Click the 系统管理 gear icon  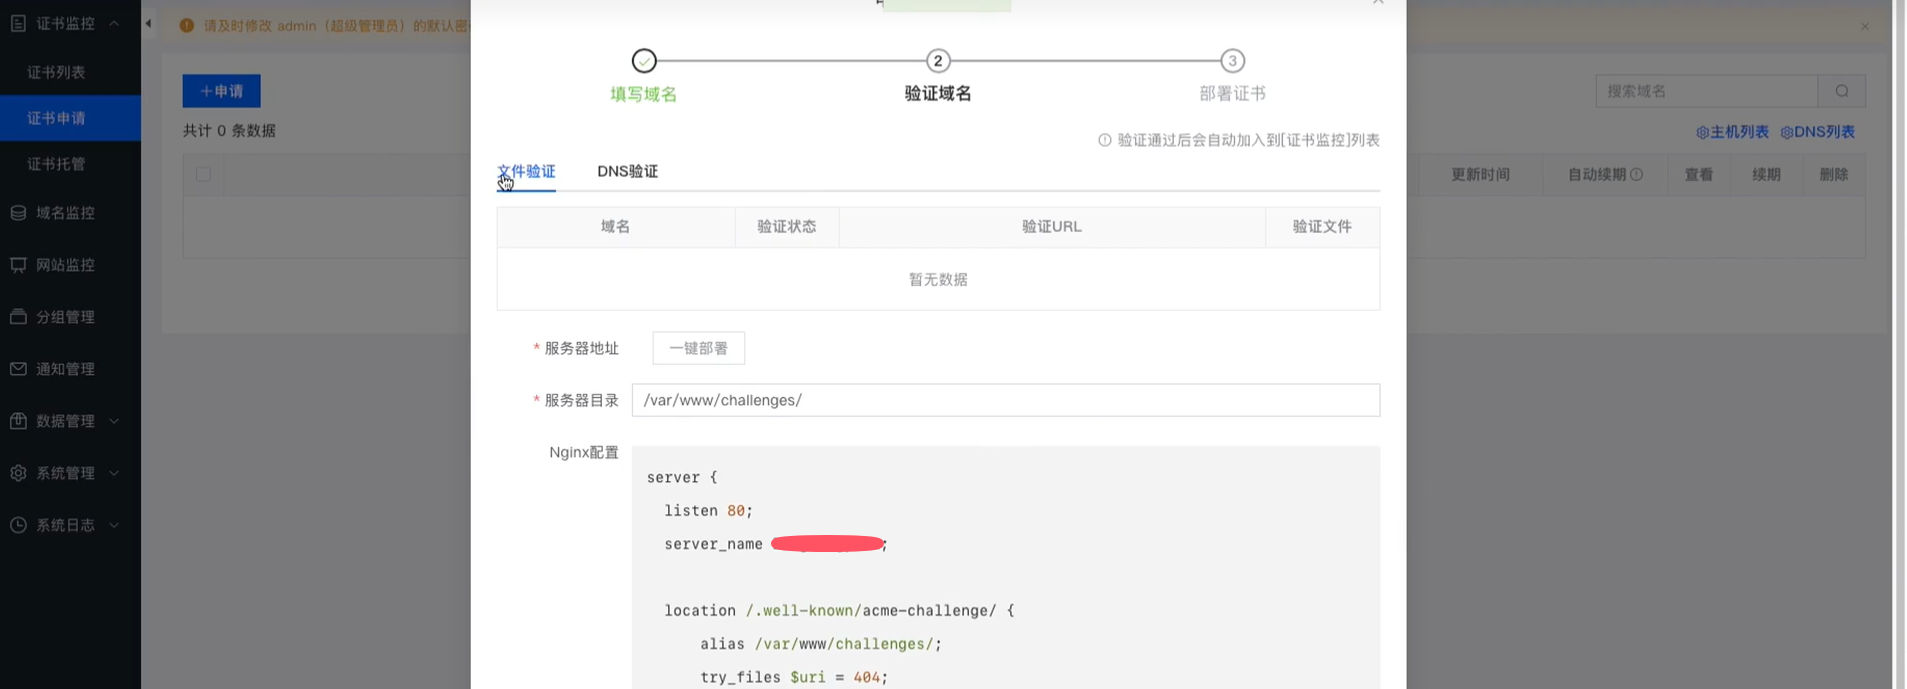18,473
